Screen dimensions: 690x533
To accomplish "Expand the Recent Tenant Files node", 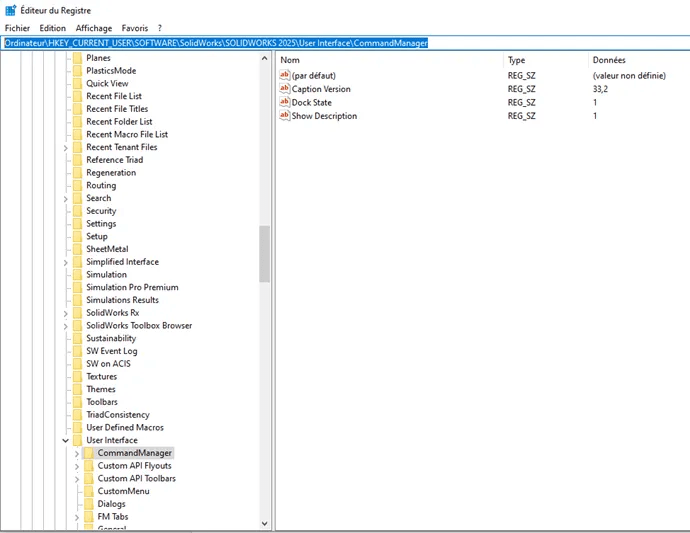I will pos(66,147).
